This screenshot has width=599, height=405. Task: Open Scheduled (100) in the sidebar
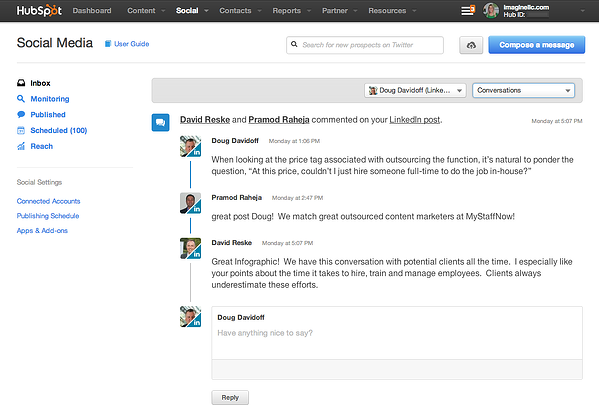click(x=58, y=130)
